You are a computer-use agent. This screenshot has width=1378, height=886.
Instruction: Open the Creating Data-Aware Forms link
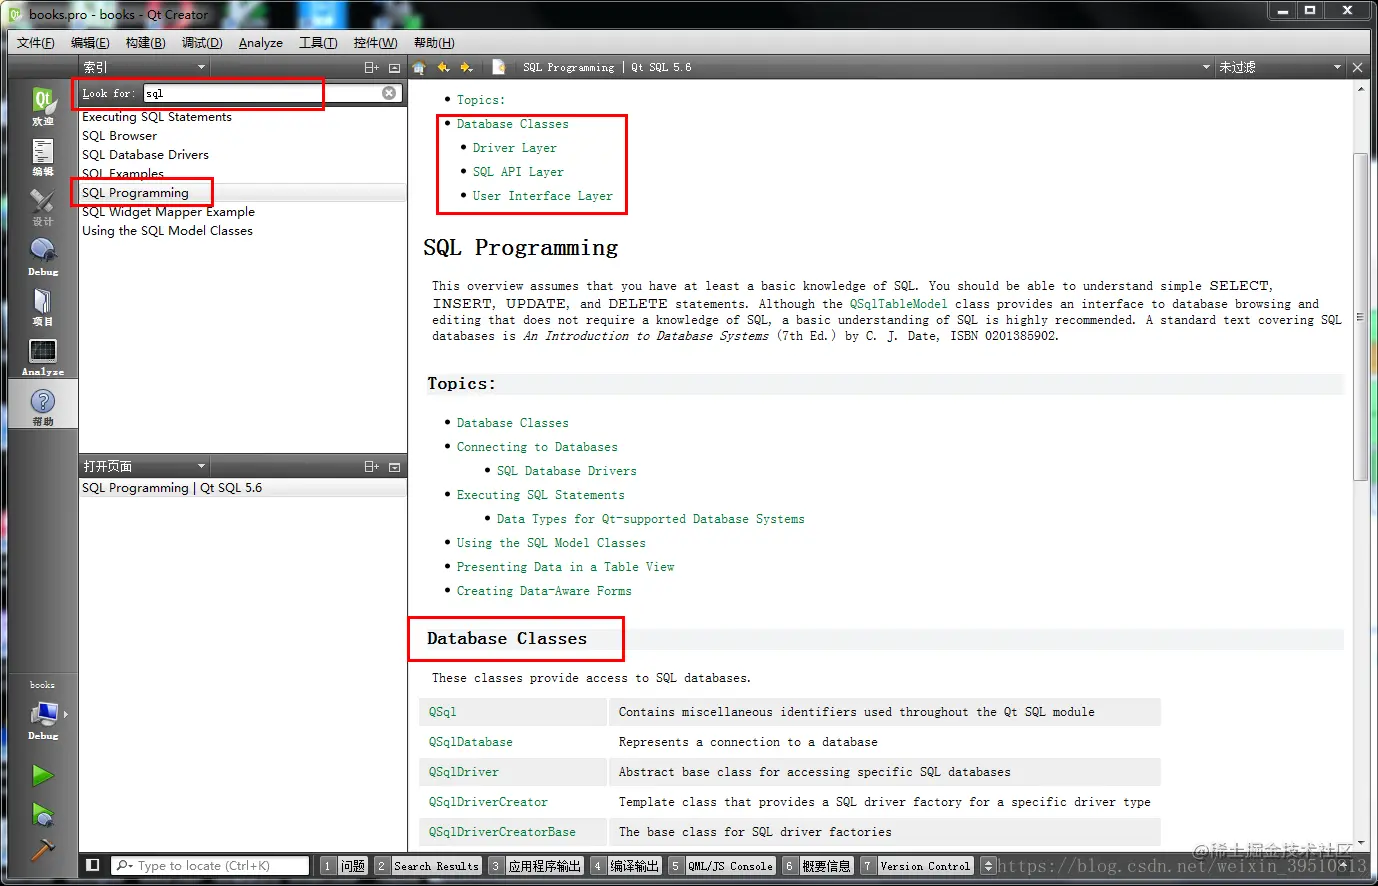(544, 591)
